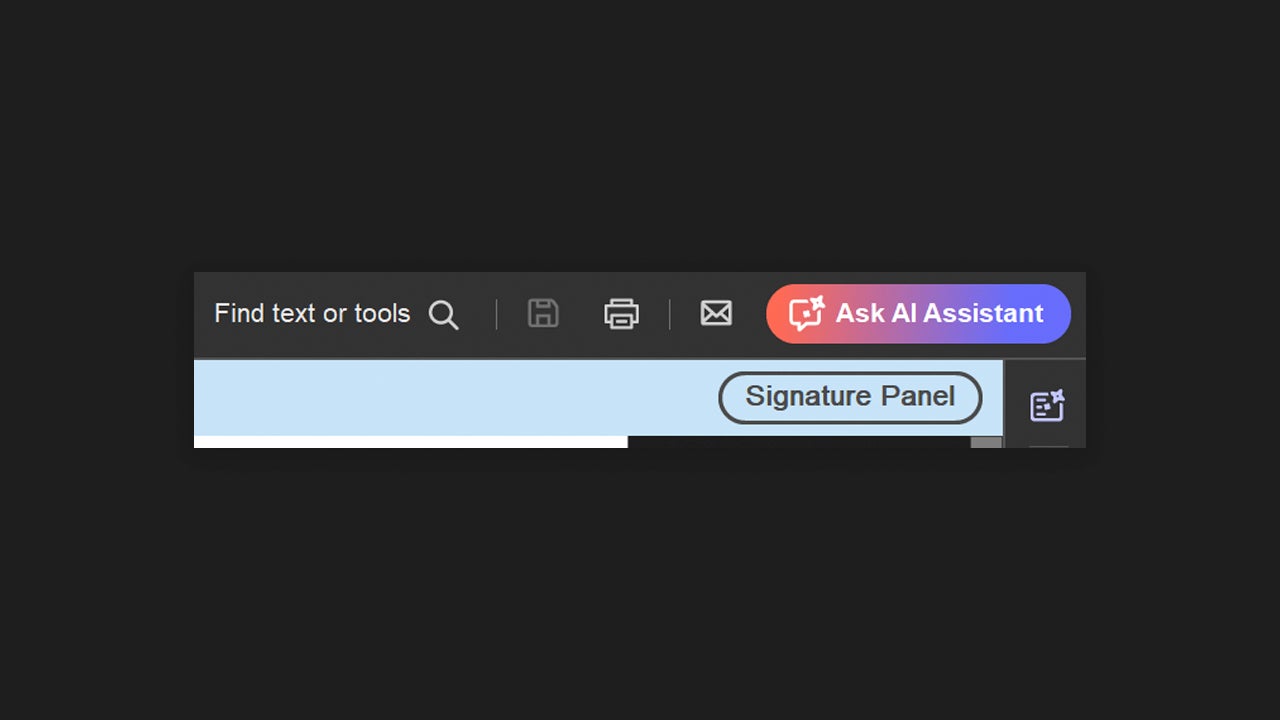Image resolution: width=1280 pixels, height=720 pixels.
Task: Click the divider between search and save icons
Action: pos(496,314)
